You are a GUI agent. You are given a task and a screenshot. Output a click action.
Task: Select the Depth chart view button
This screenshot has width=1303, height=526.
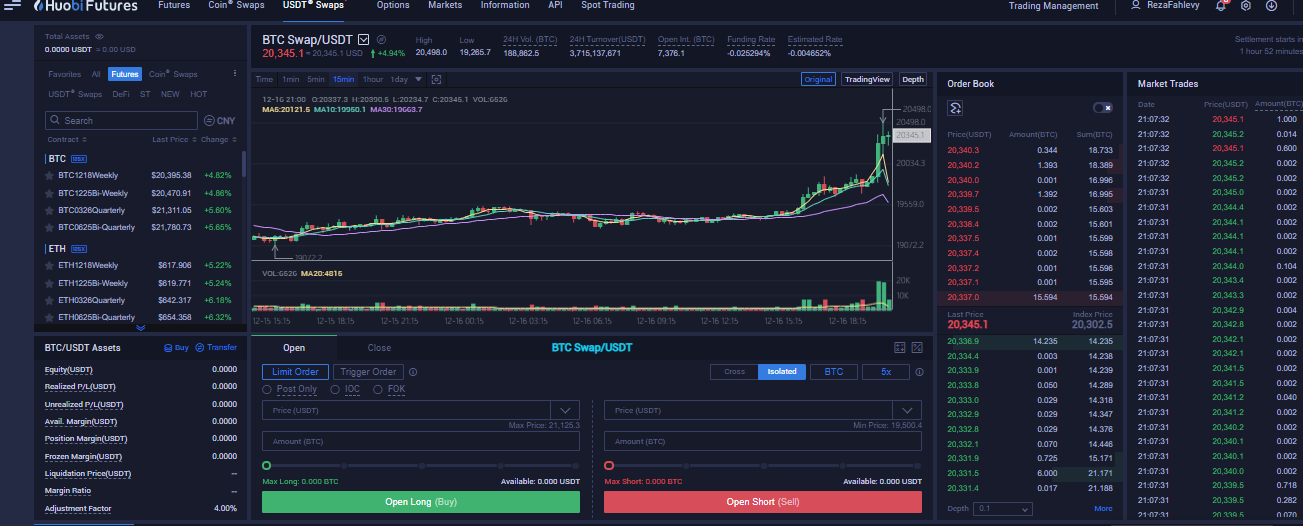[913, 79]
